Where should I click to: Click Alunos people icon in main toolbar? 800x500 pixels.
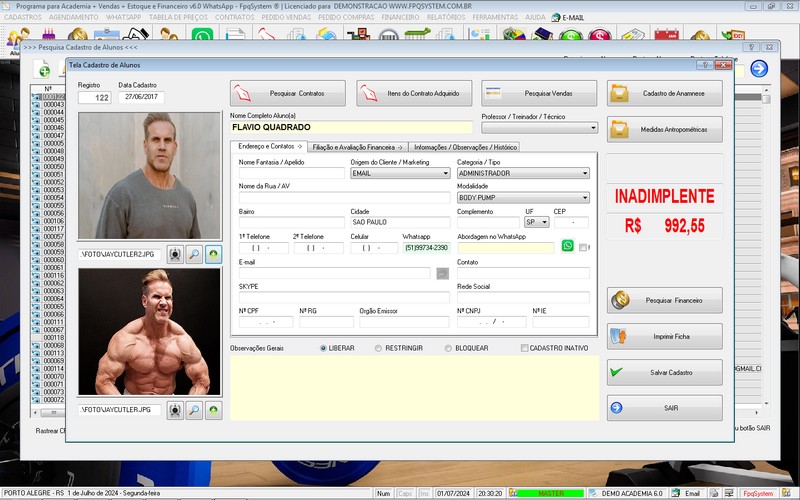click(x=18, y=38)
